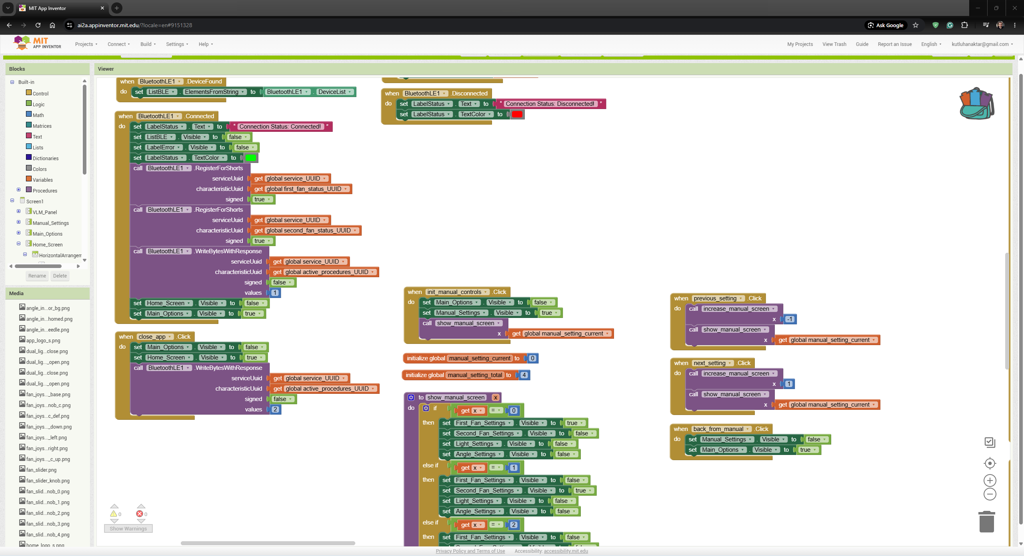Collapse the Built-in tree node
This screenshot has width=1024, height=556.
click(12, 82)
